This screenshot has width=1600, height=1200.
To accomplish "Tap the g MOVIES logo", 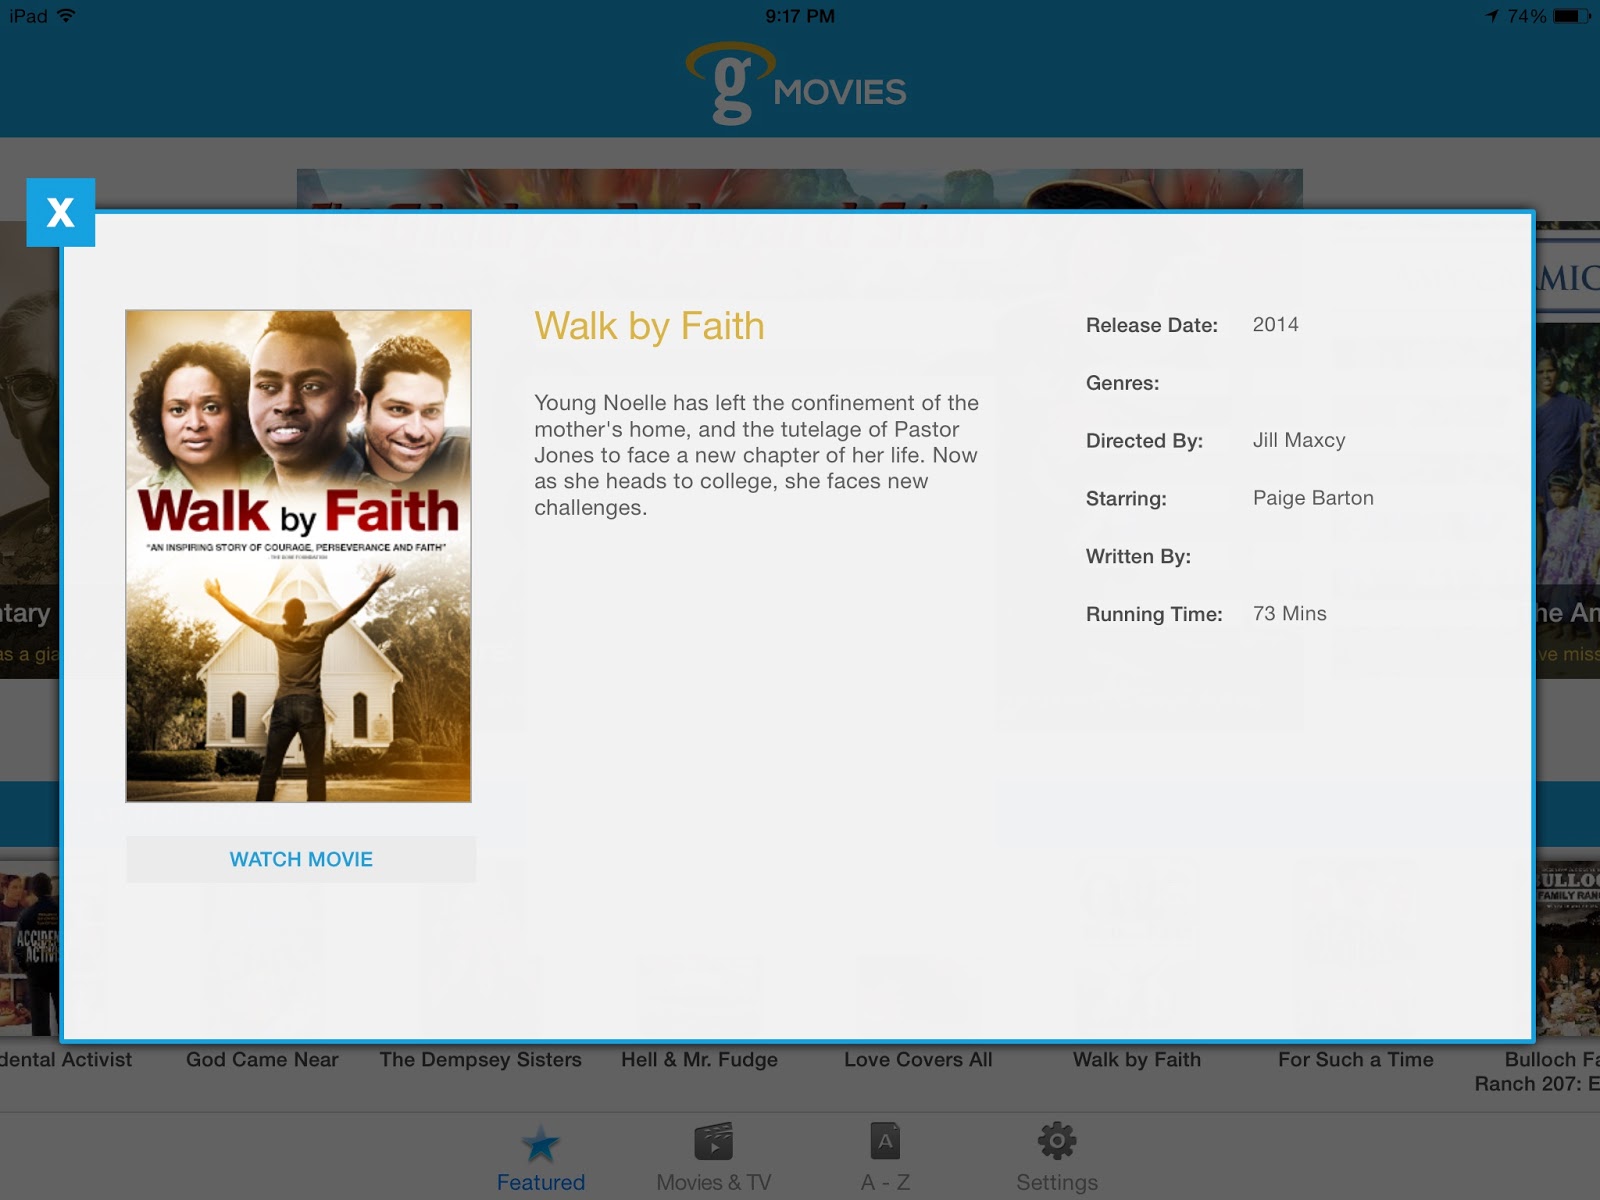I will click(797, 84).
